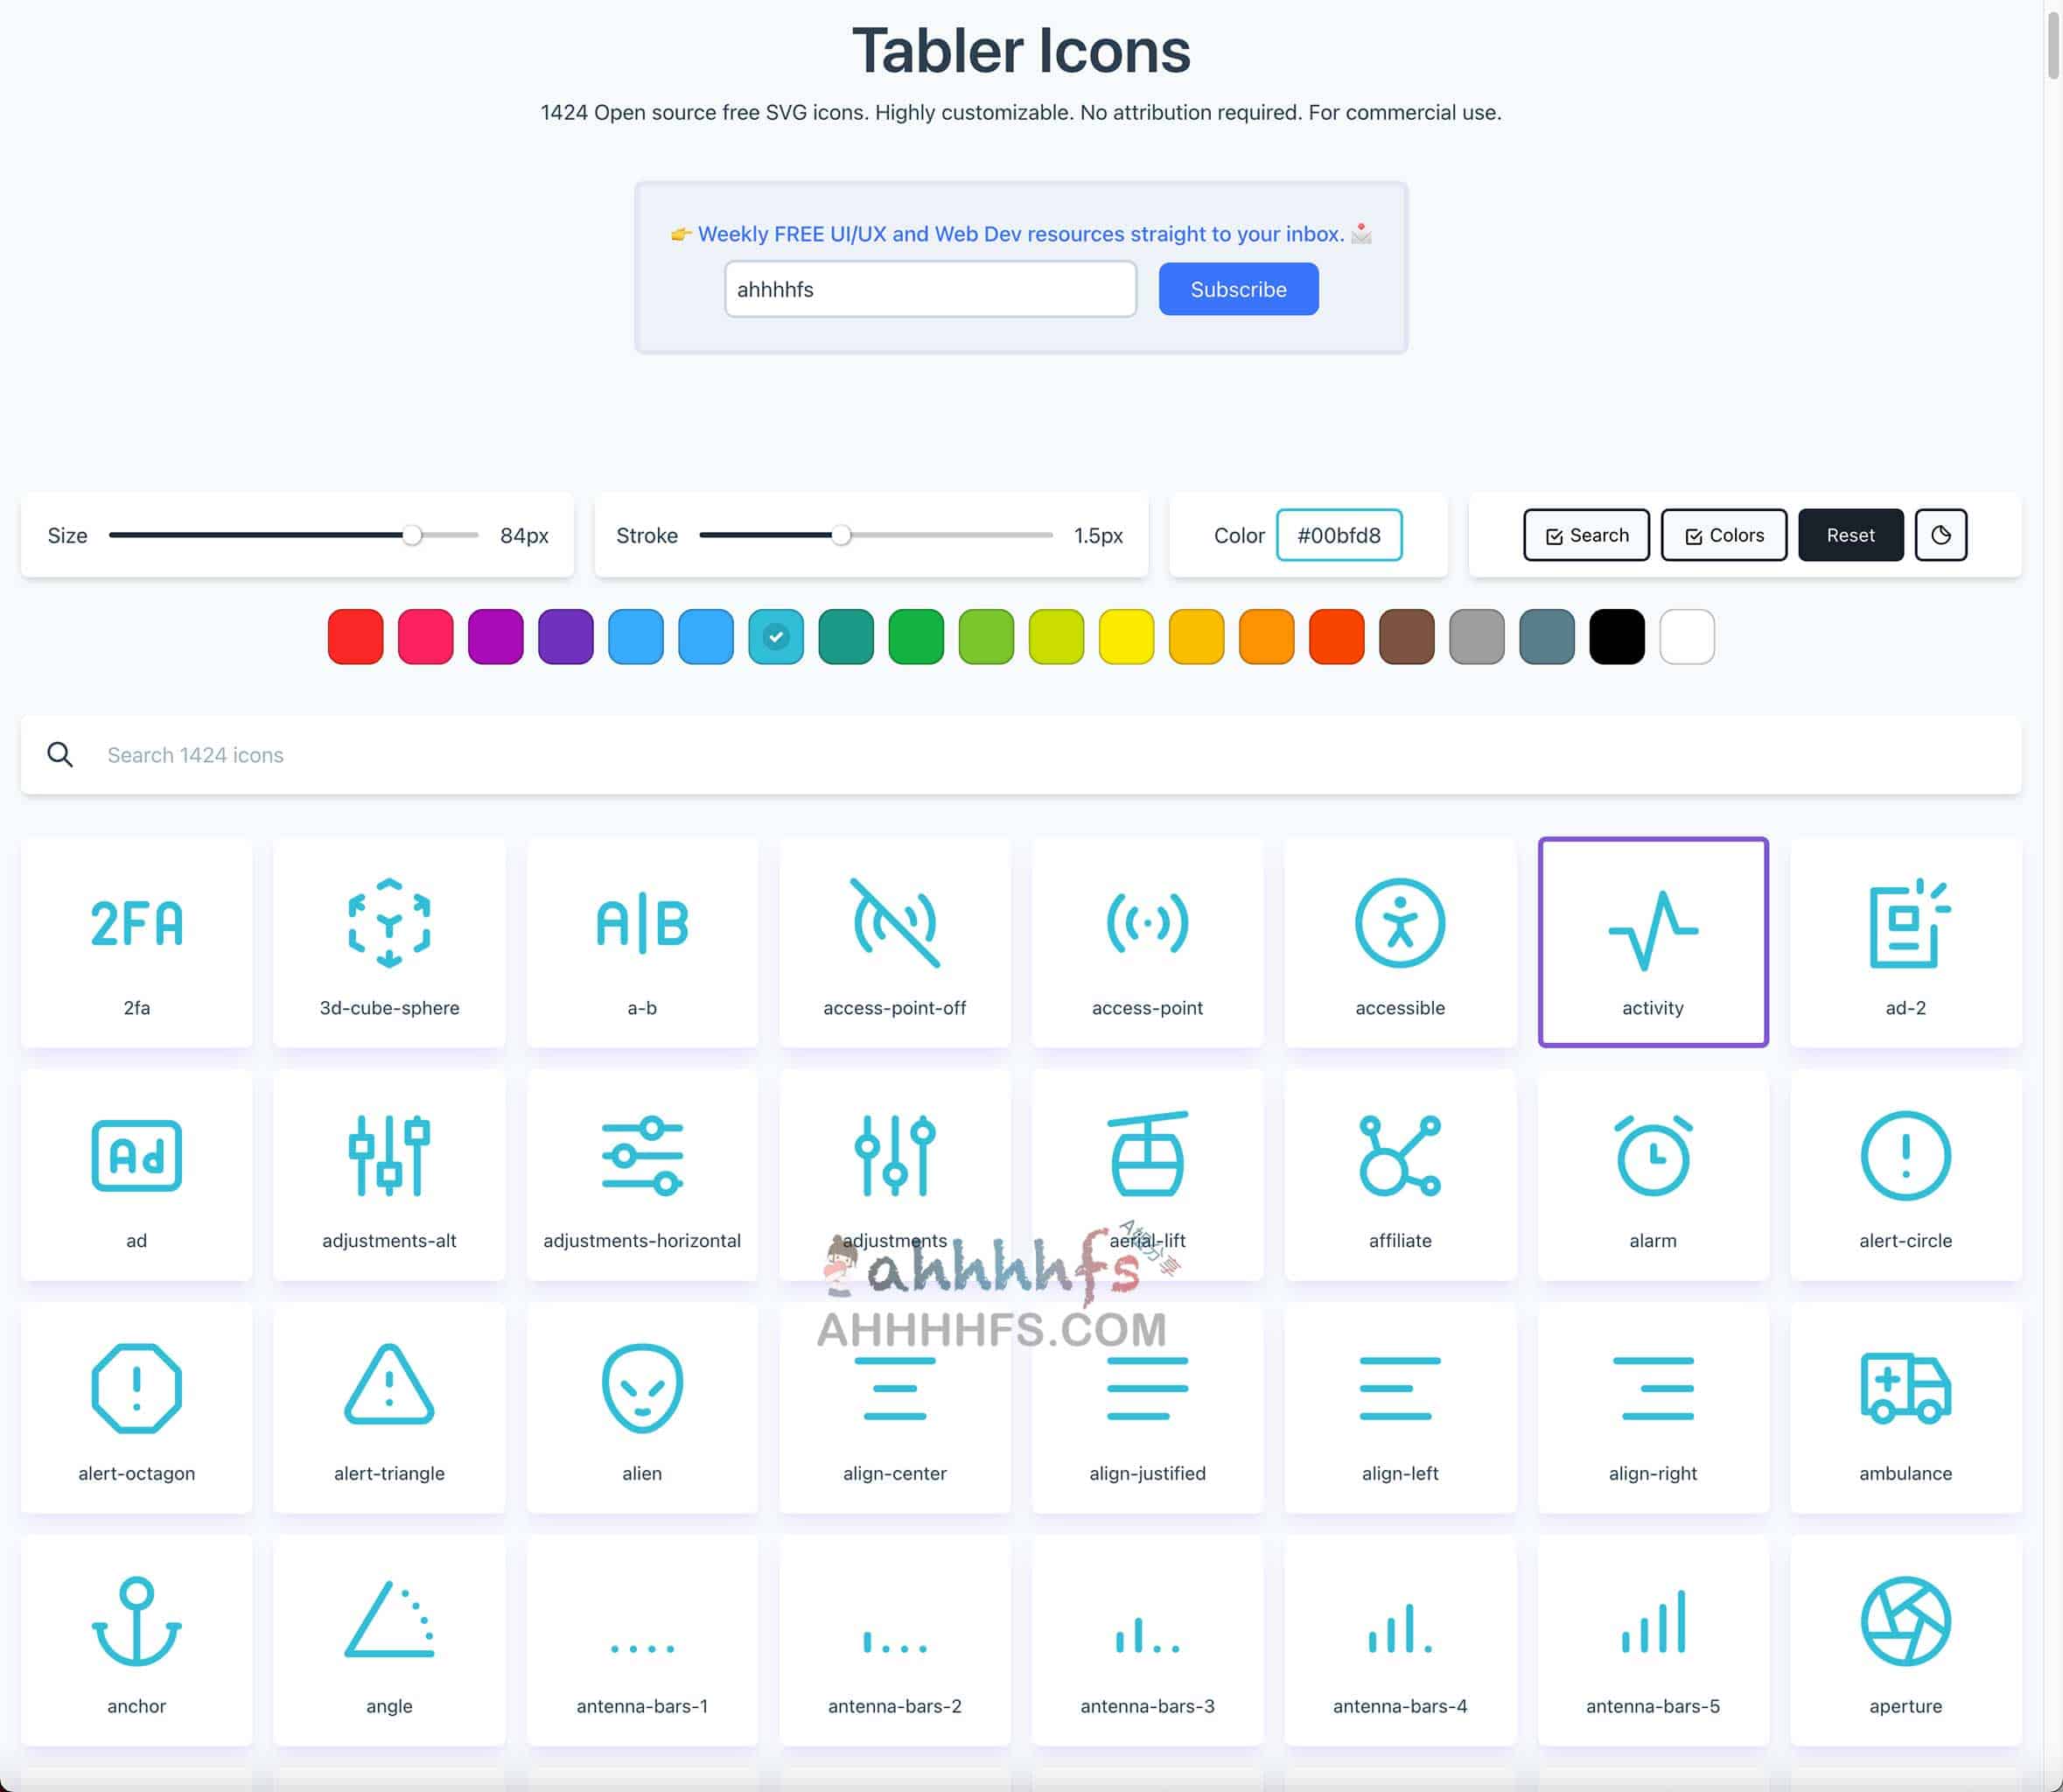
Task: Open the Colors panel
Action: (x=1723, y=535)
